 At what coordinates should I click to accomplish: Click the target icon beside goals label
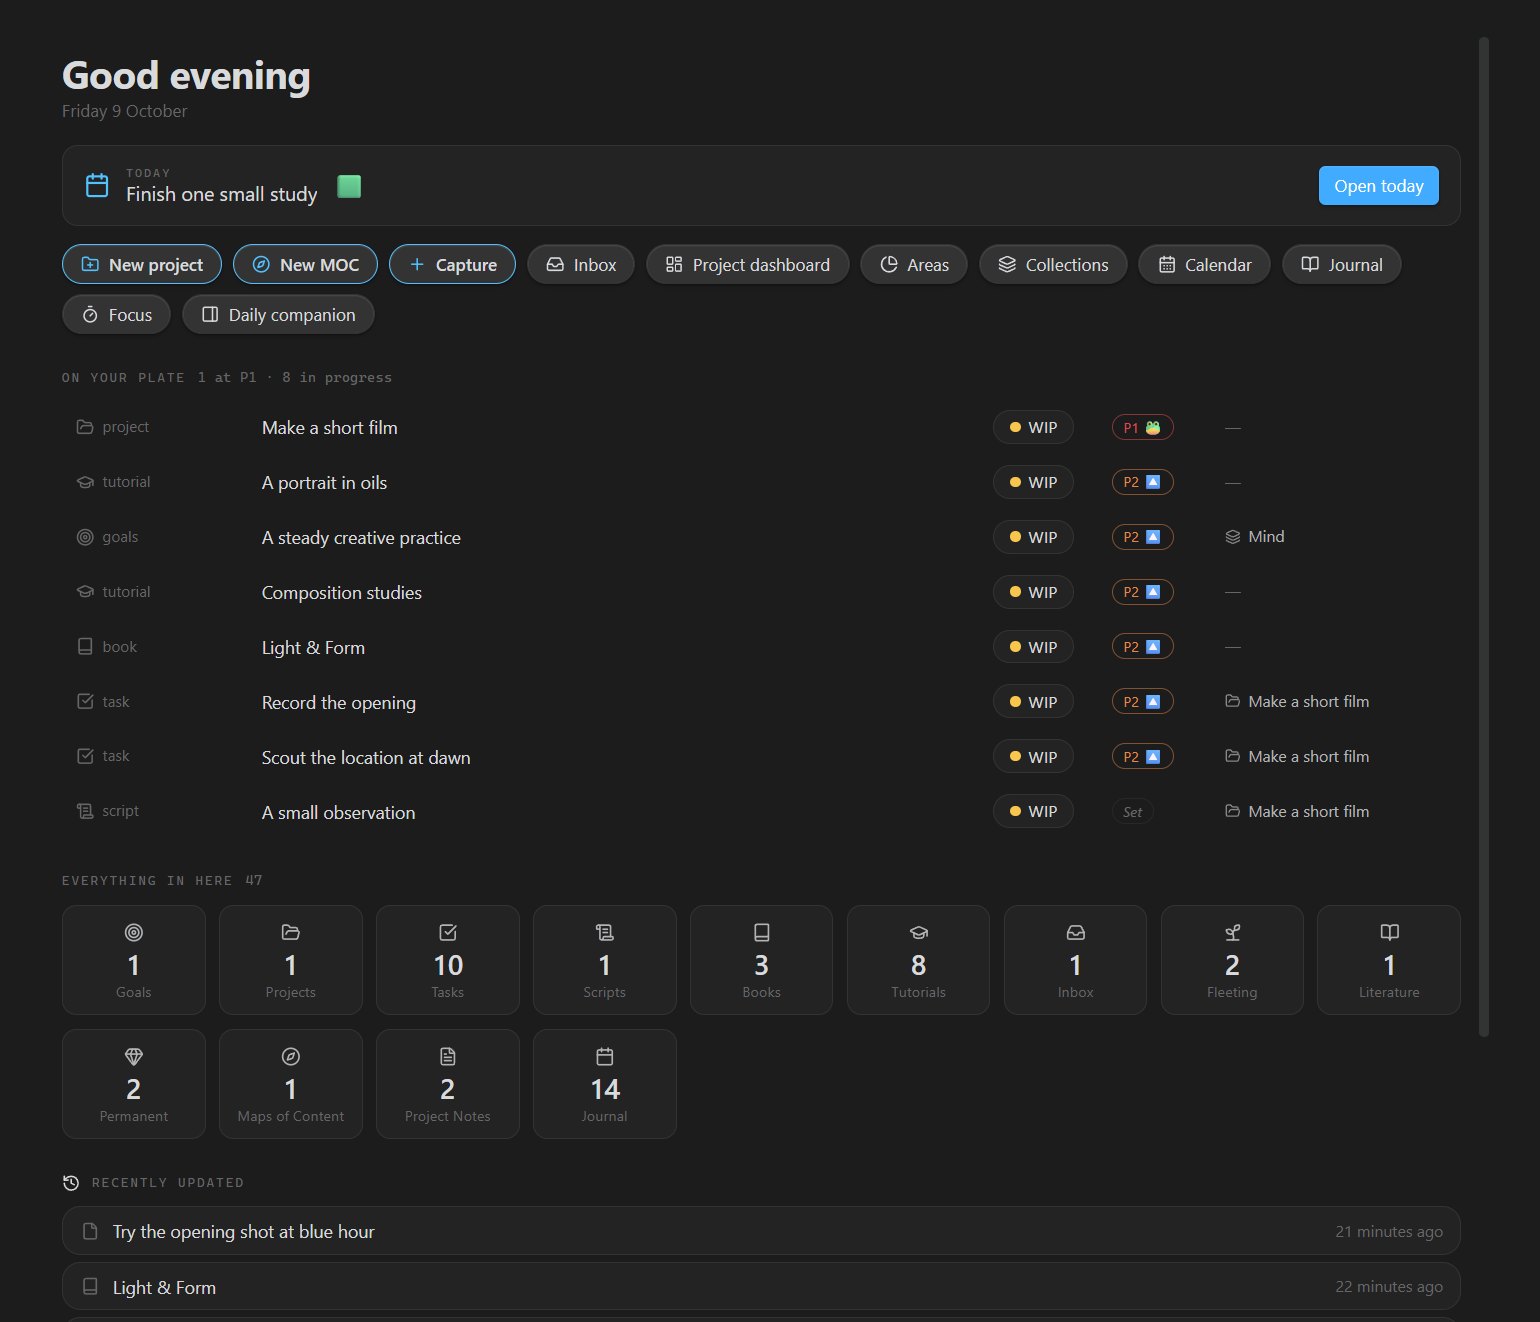(85, 537)
